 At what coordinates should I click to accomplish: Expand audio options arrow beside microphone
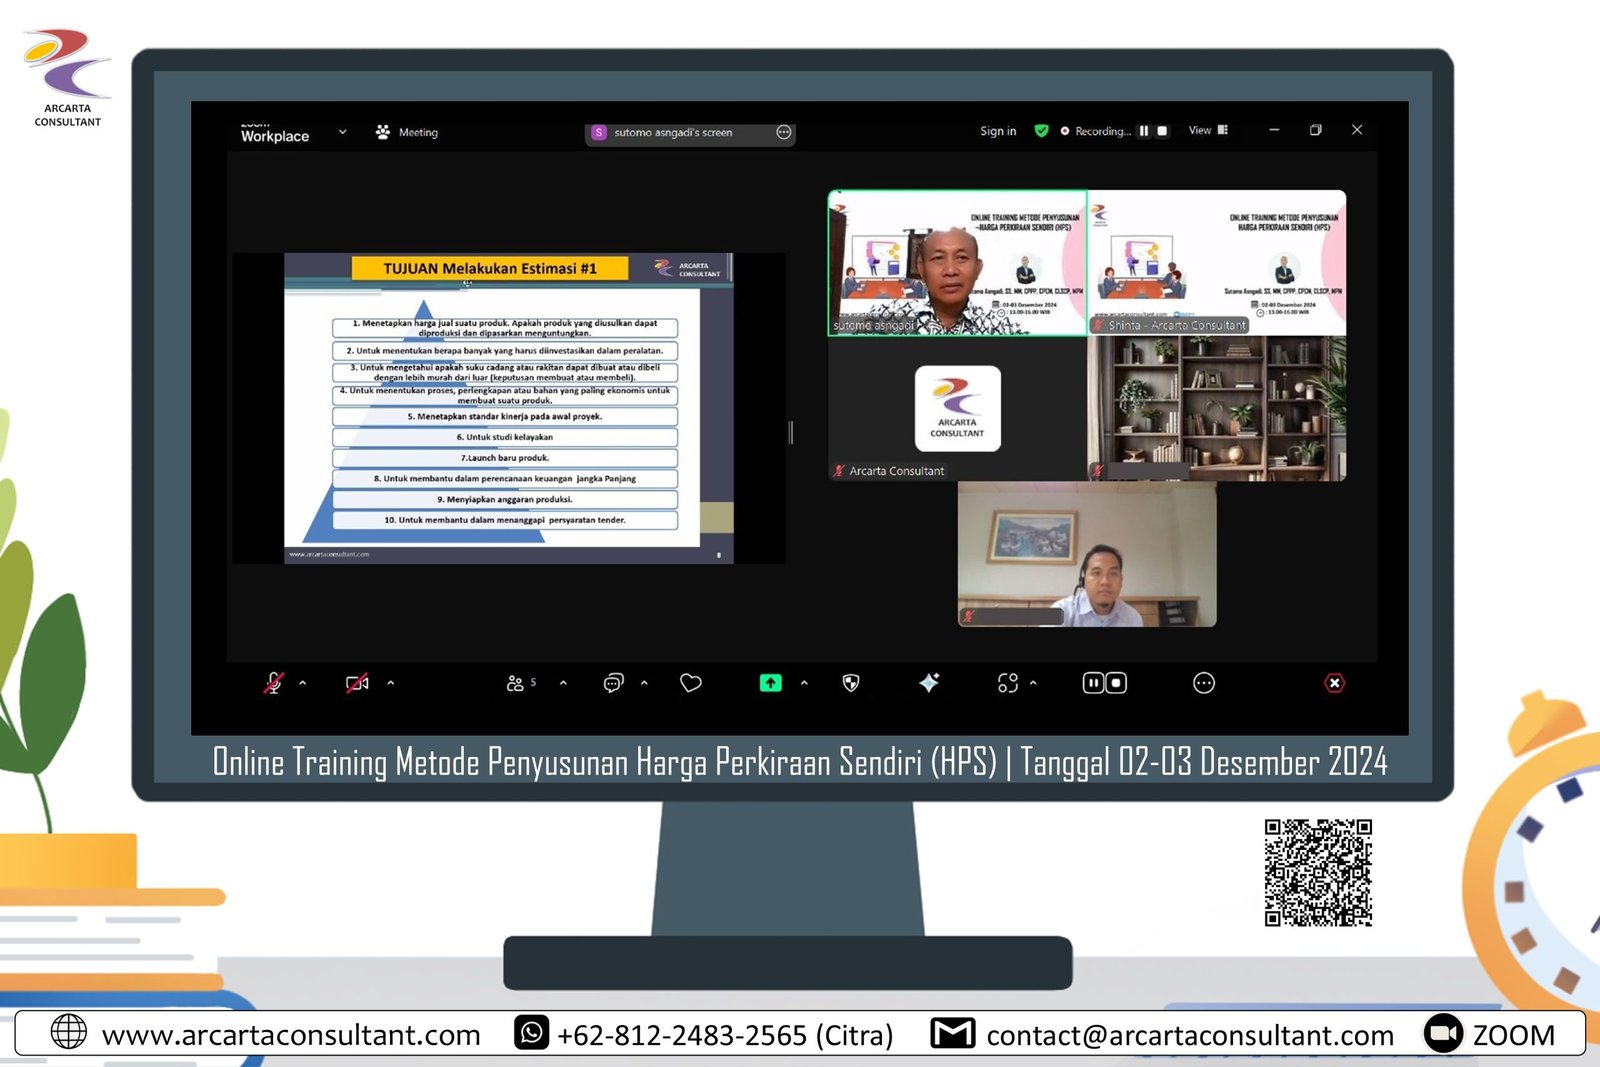coord(303,683)
